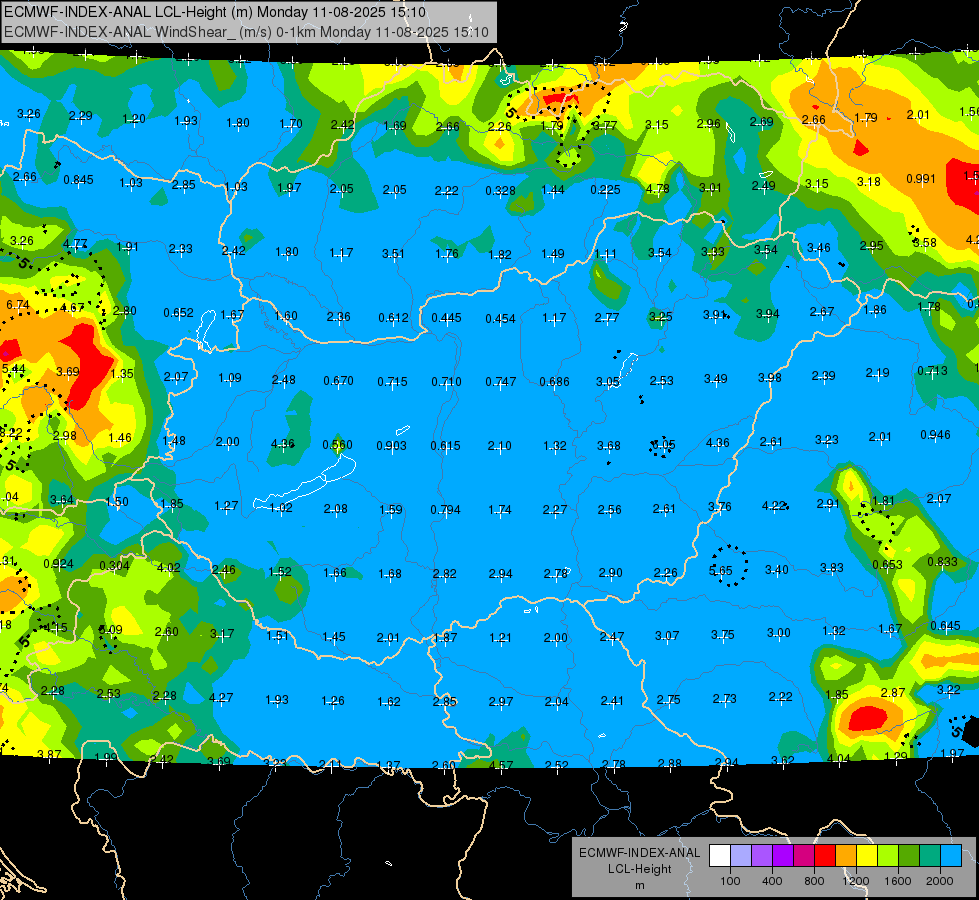
Task: Click the 1600 legend scale label
Action: pos(897,881)
